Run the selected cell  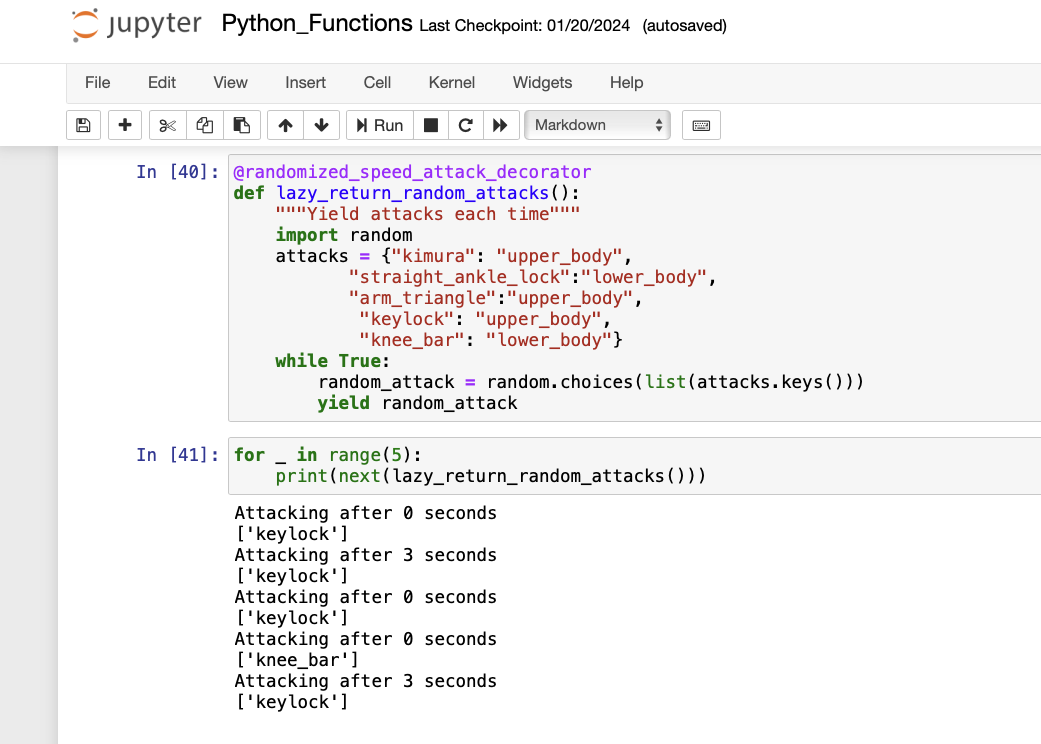pos(380,125)
